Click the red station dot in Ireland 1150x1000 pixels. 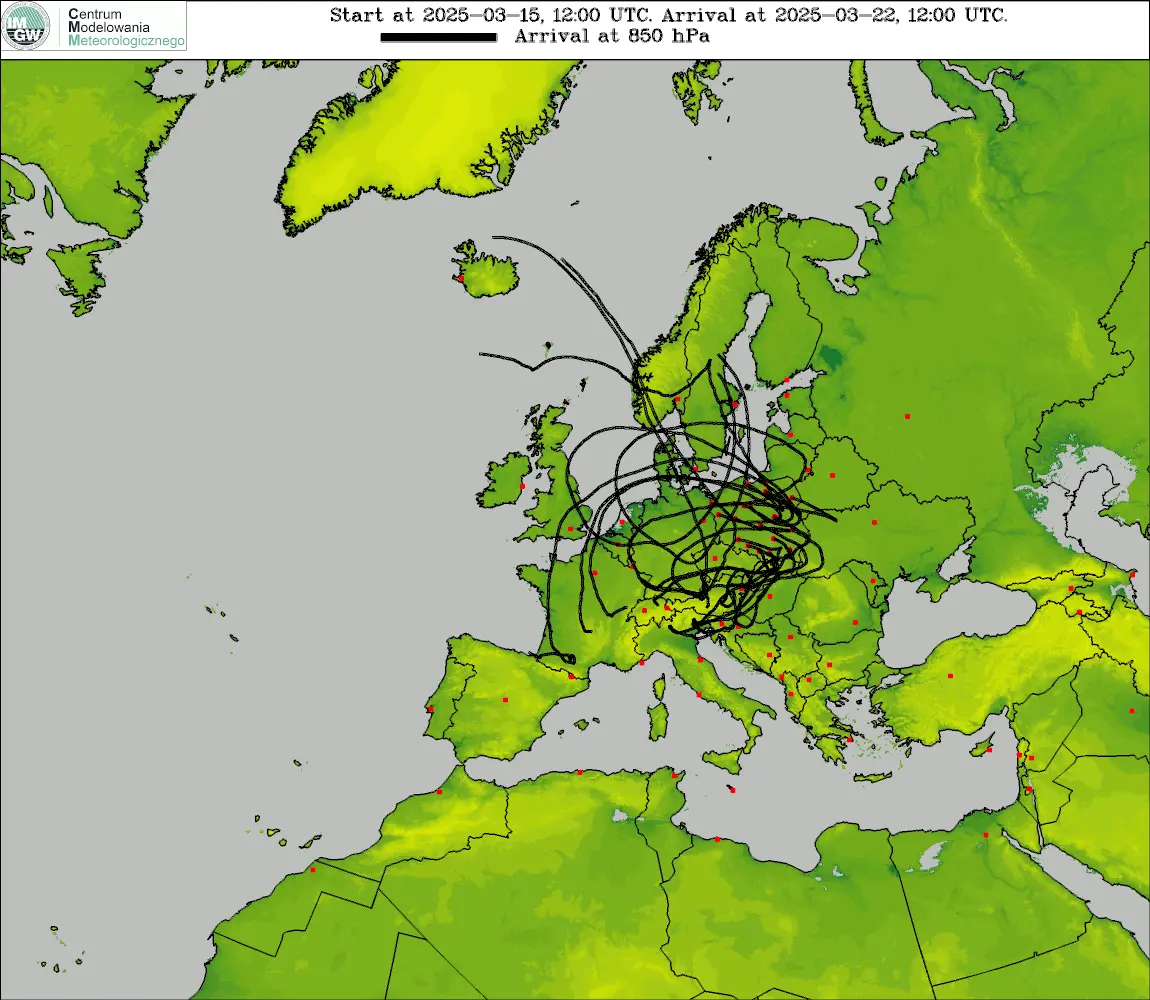(522, 486)
